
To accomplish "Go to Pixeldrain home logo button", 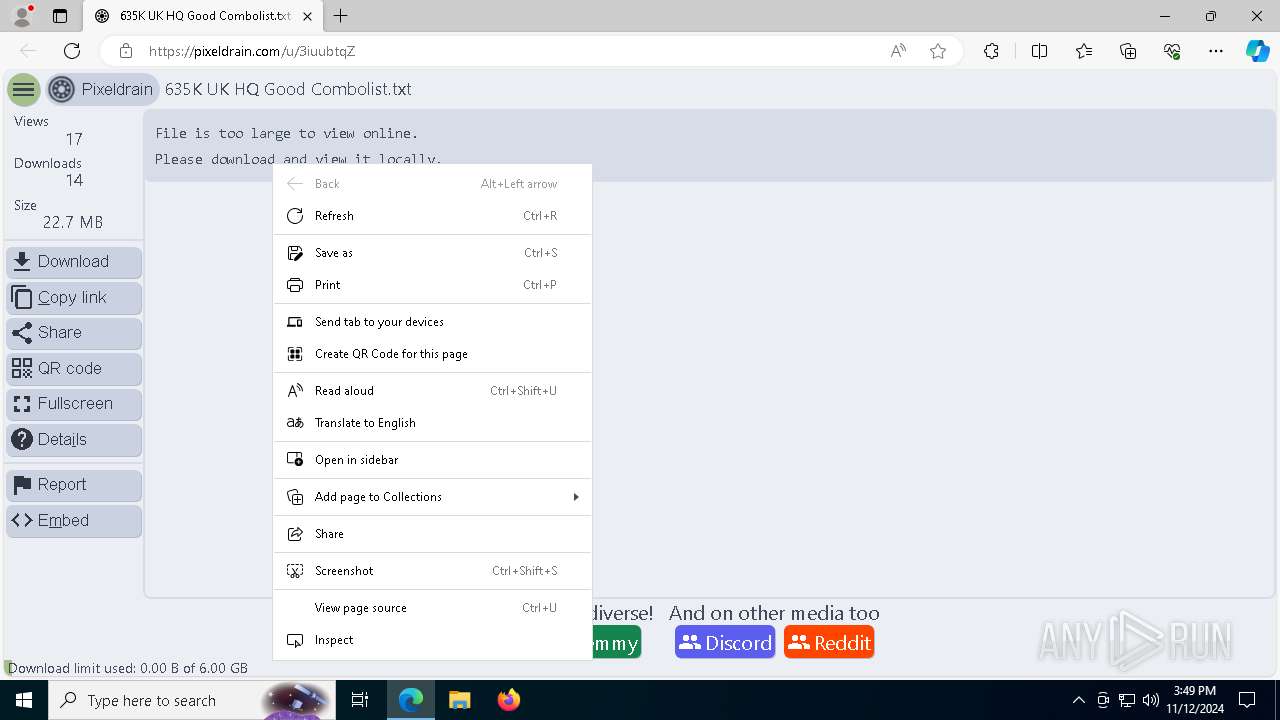I will (103, 89).
